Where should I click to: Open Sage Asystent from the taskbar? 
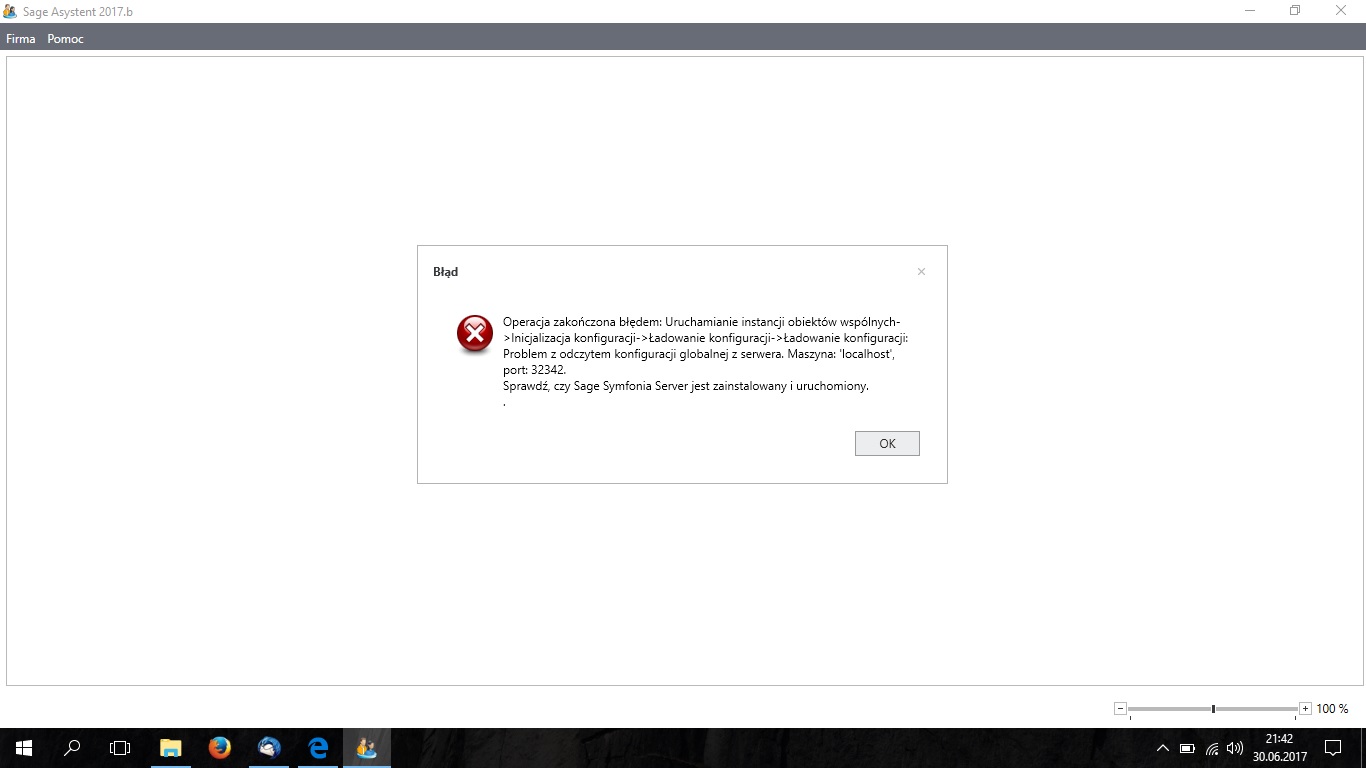pyautogui.click(x=366, y=747)
